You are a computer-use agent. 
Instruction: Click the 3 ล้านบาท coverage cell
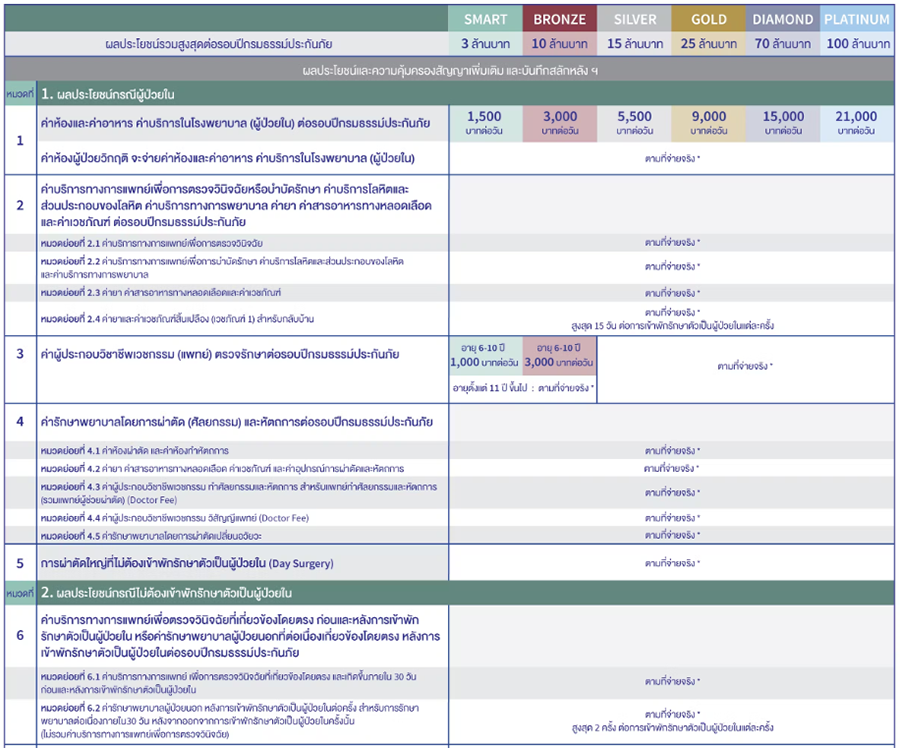pyautogui.click(x=485, y=44)
